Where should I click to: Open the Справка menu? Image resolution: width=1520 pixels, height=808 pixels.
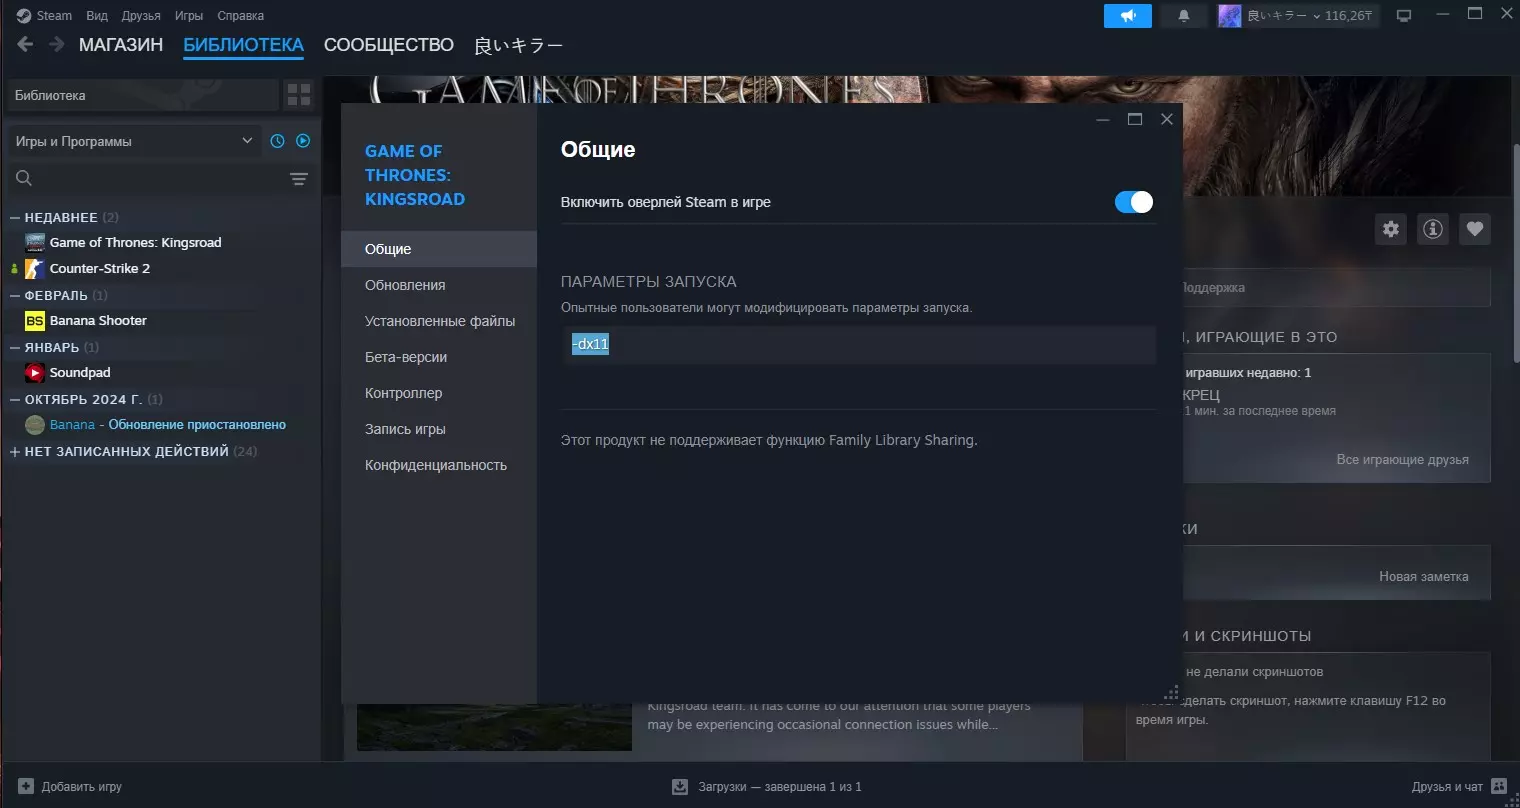click(x=241, y=15)
